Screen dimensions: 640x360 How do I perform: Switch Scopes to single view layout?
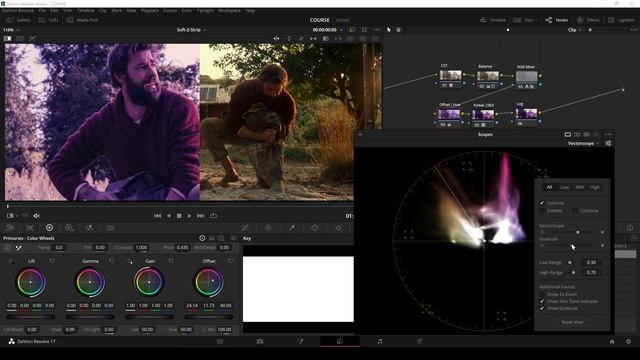(568, 134)
